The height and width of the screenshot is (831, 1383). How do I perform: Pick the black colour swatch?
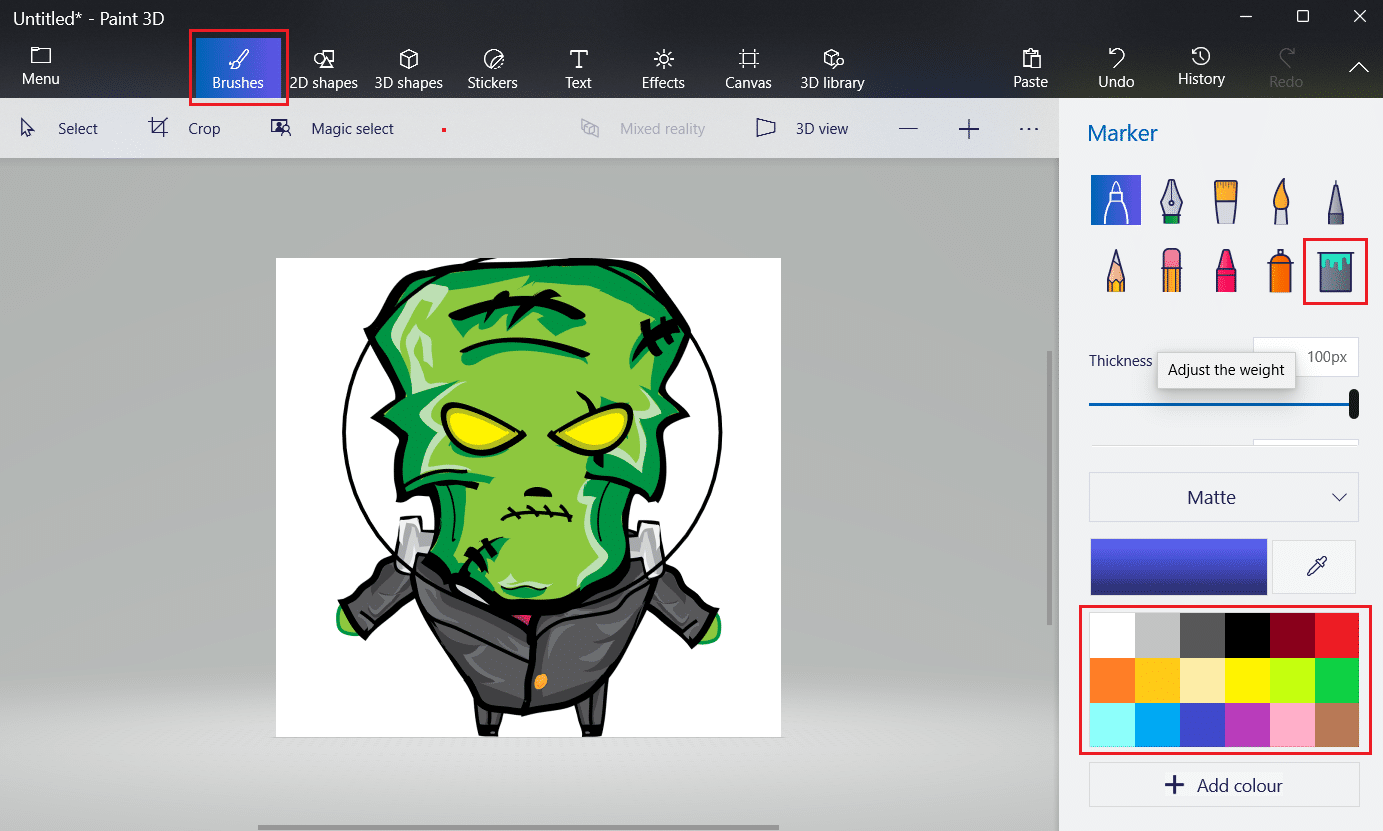[1247, 635]
